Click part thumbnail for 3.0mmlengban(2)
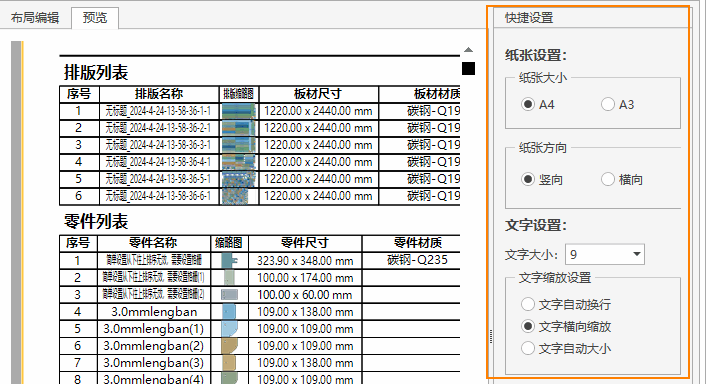Screen dimensions: 706x384 tap(229, 346)
